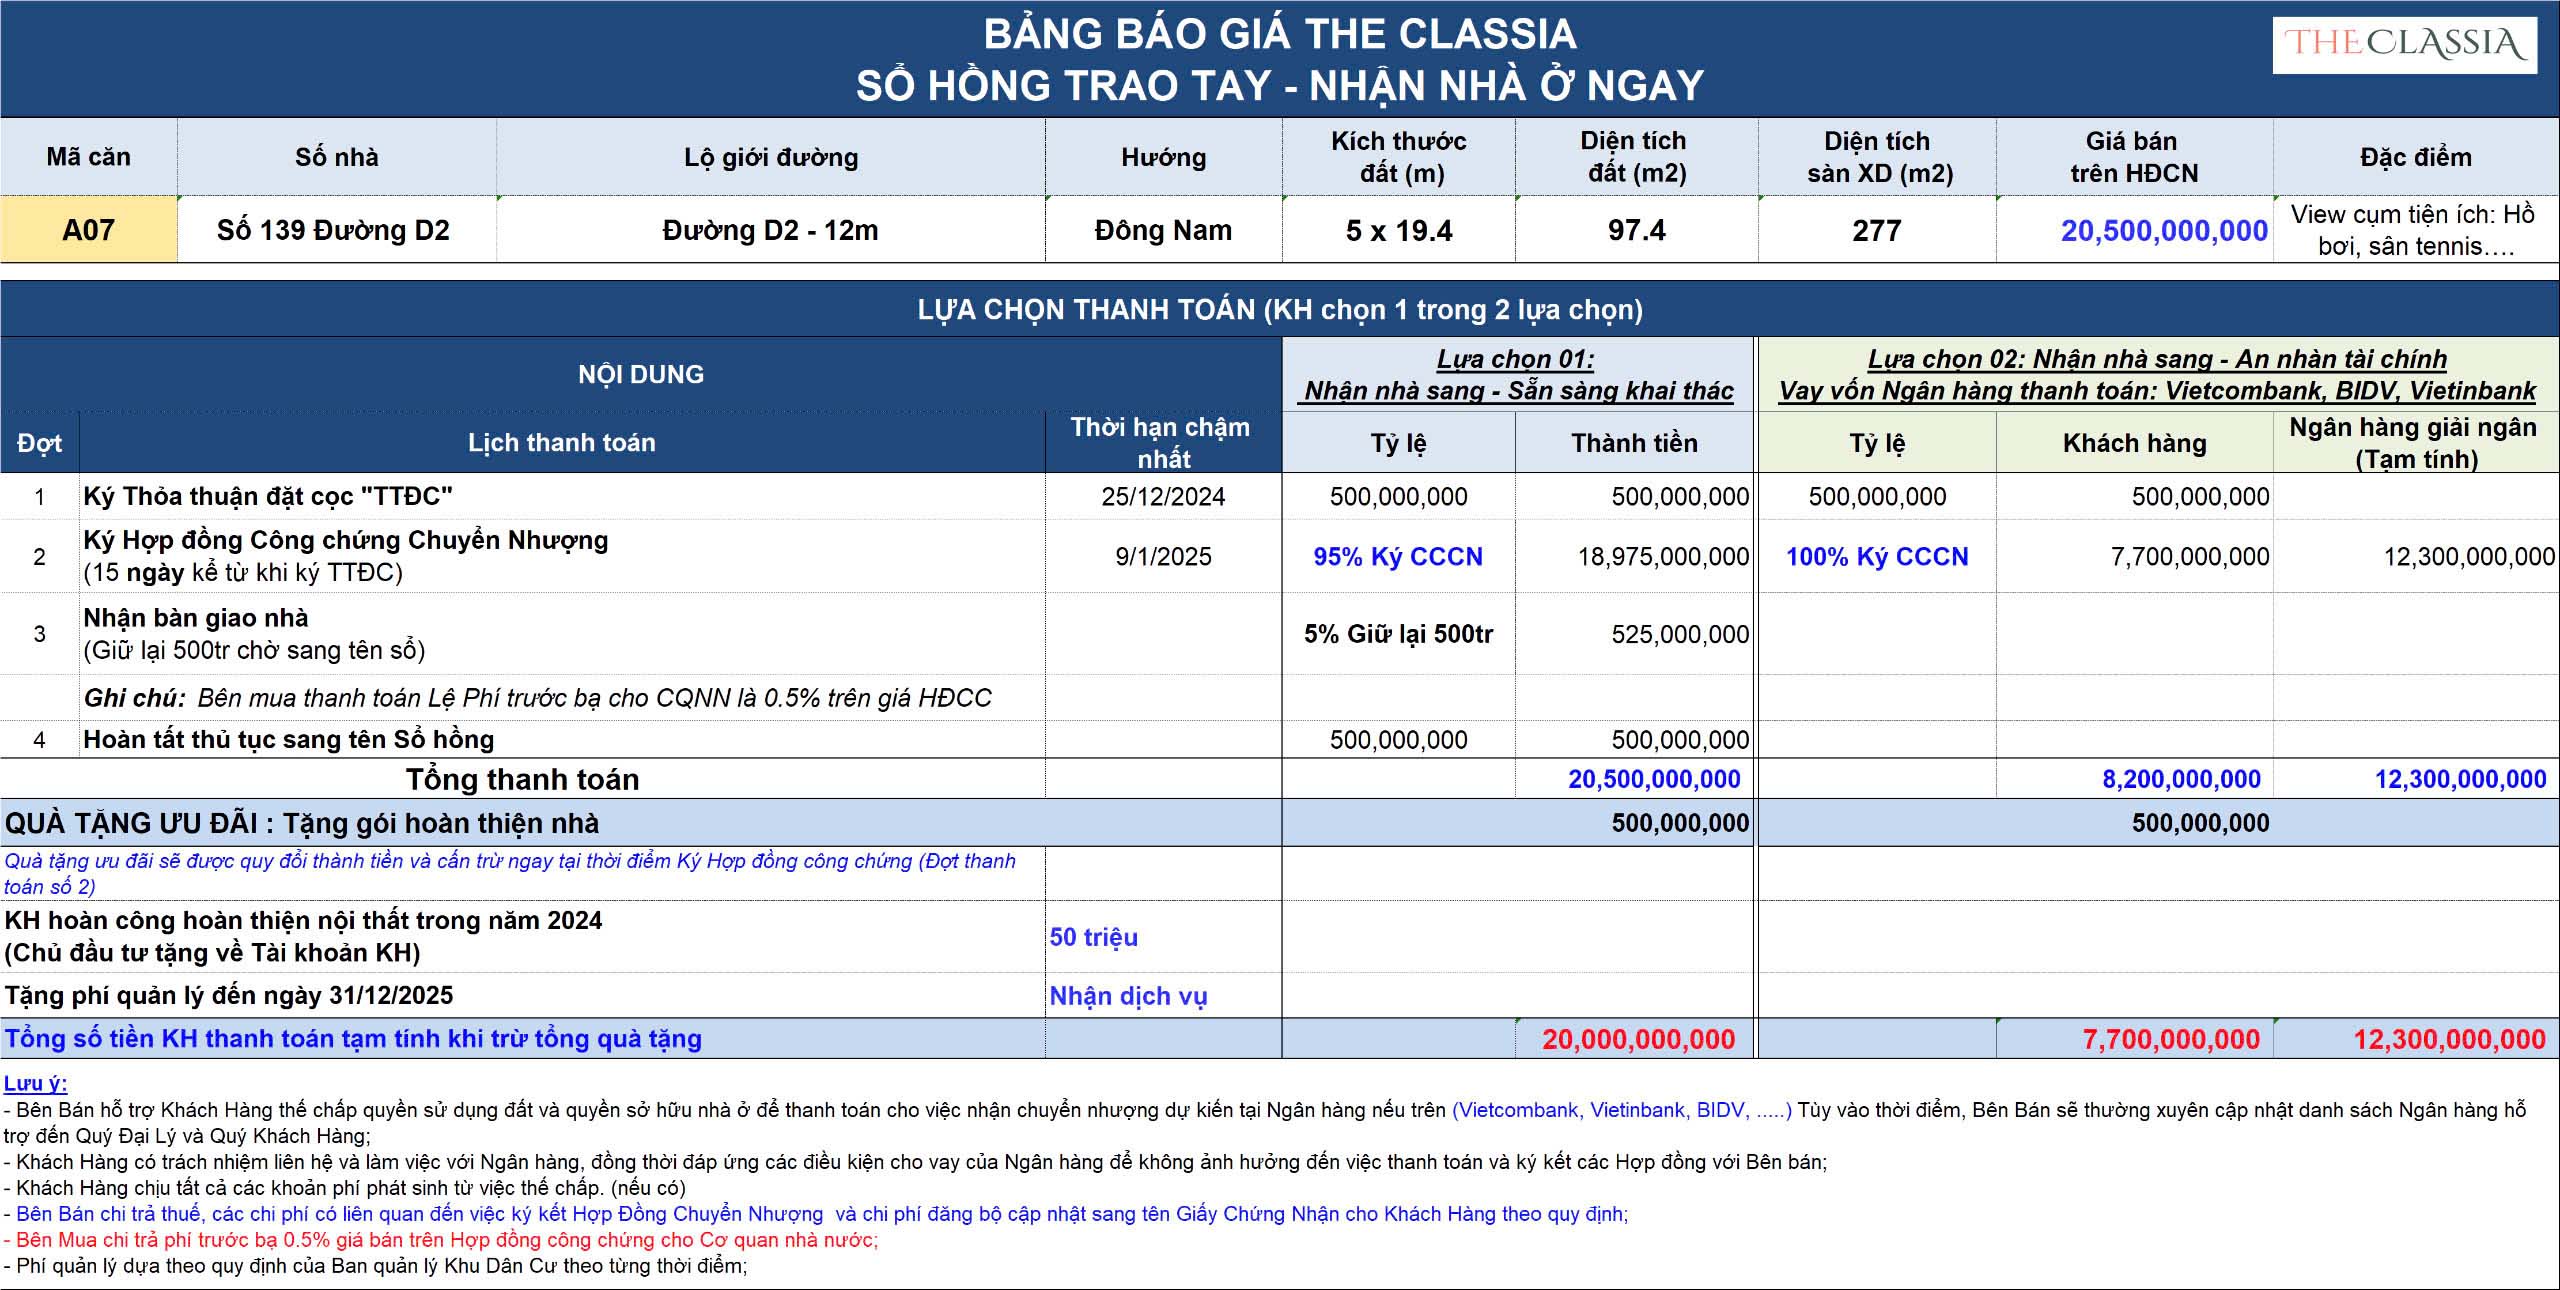The width and height of the screenshot is (2560, 1290).
Task: Click the Tổng thanh toán row label
Action: click(522, 779)
